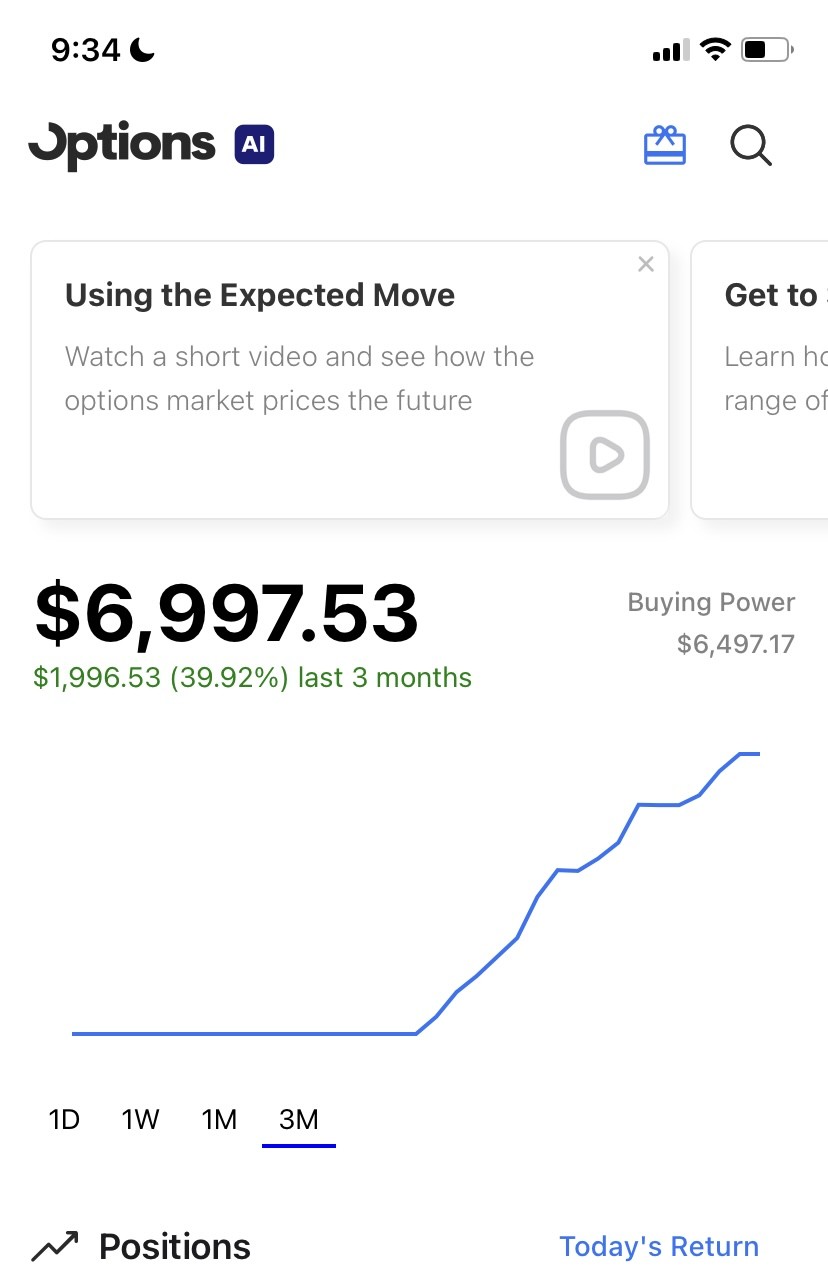Tap the search magnifier icon
This screenshot has width=828, height=1282.
click(751, 146)
